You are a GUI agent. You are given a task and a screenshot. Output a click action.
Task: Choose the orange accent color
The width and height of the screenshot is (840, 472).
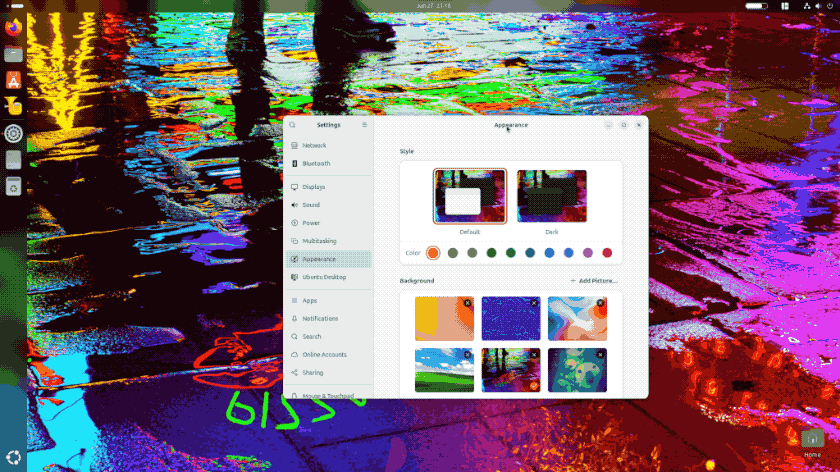coord(433,253)
